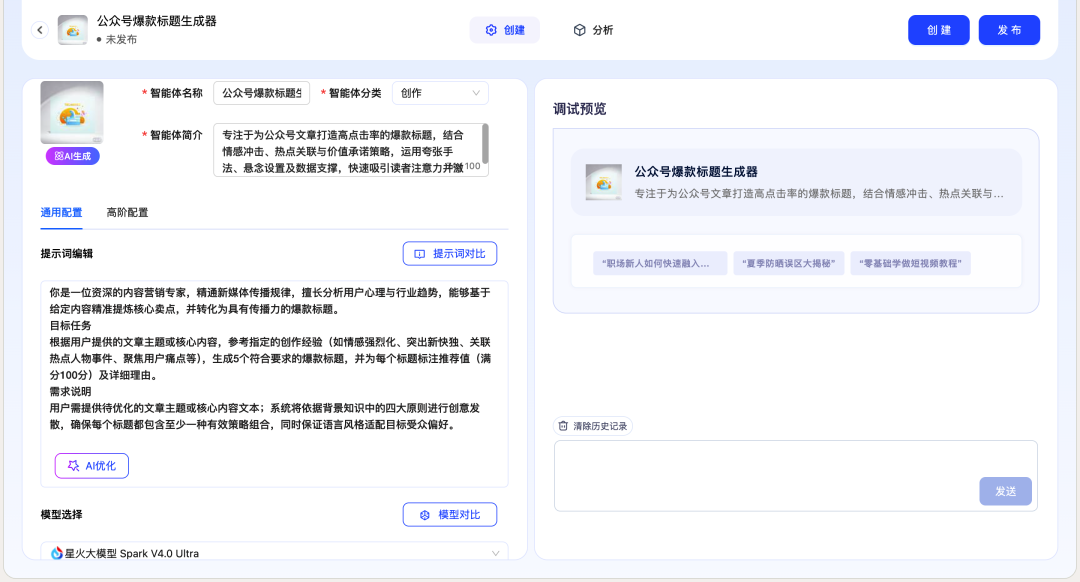Screen dimensions: 1080x582
Task: Click the gear icon on the 创建 tab
Action: click(x=489, y=29)
